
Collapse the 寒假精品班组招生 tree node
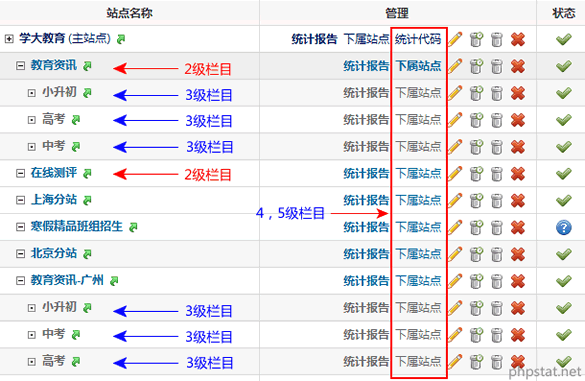(20, 227)
